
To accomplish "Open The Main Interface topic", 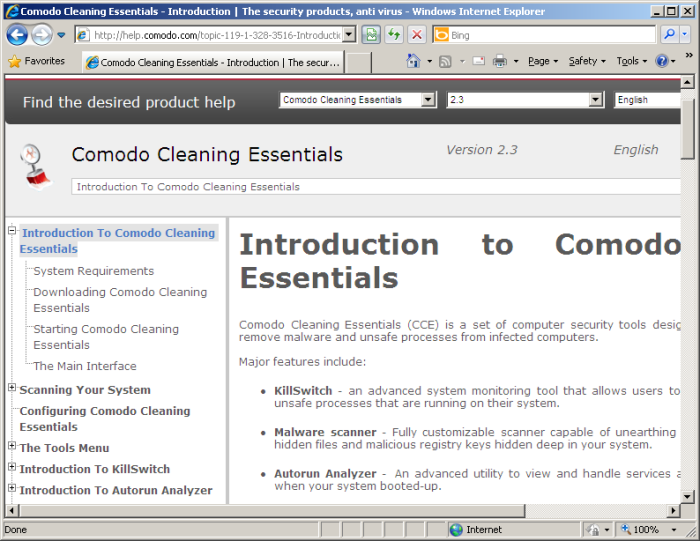I will pyautogui.click(x=85, y=366).
